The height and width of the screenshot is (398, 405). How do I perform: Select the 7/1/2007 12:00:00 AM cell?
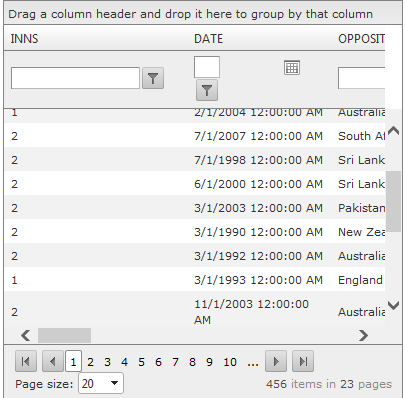(258, 136)
